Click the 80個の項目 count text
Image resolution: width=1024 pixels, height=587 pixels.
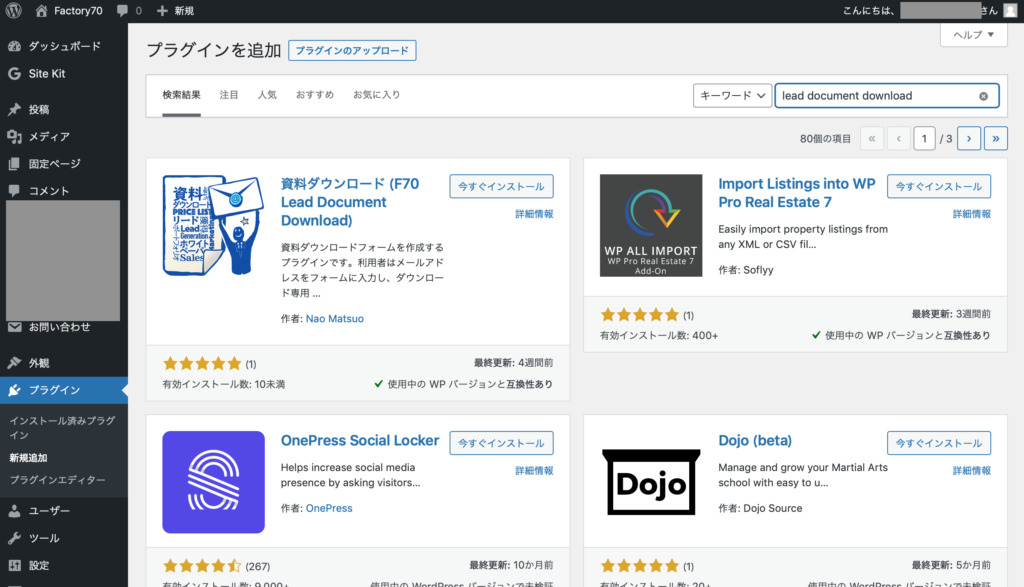pos(825,138)
